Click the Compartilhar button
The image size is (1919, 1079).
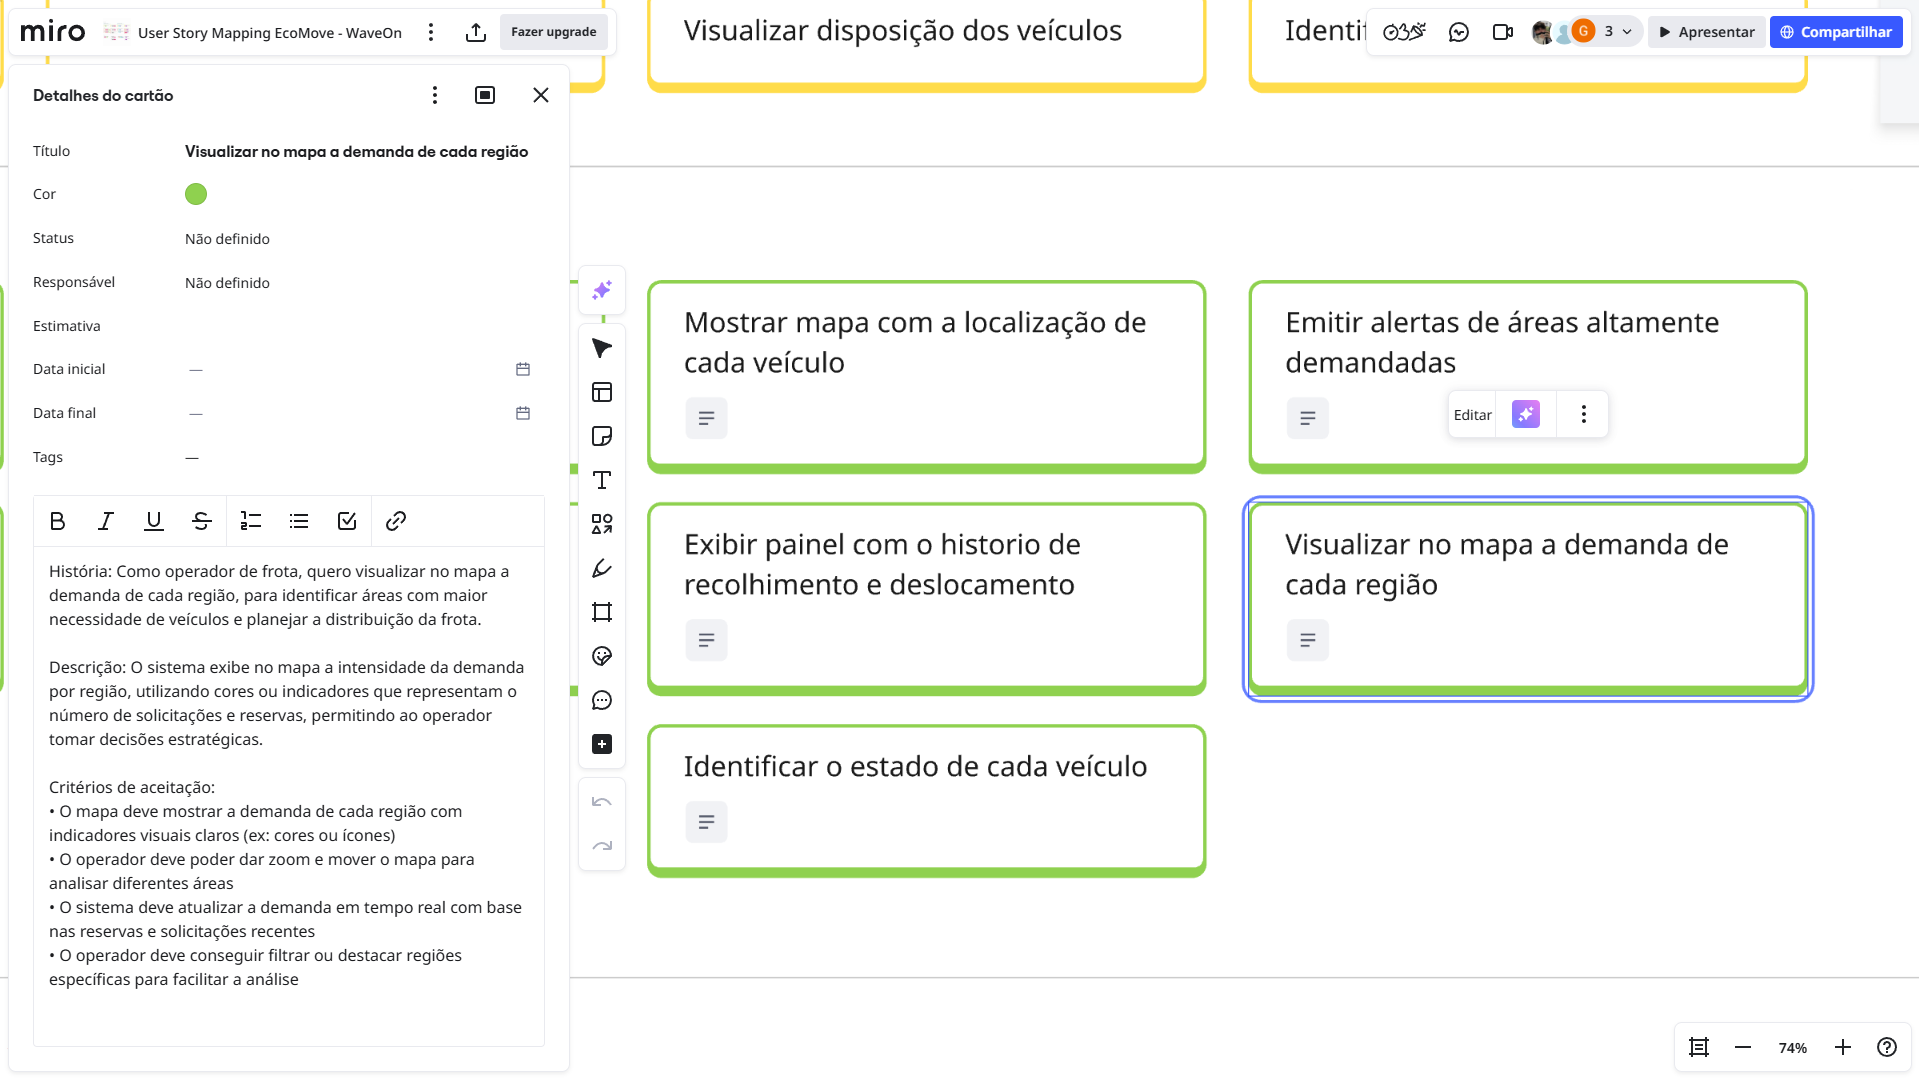1836,32
